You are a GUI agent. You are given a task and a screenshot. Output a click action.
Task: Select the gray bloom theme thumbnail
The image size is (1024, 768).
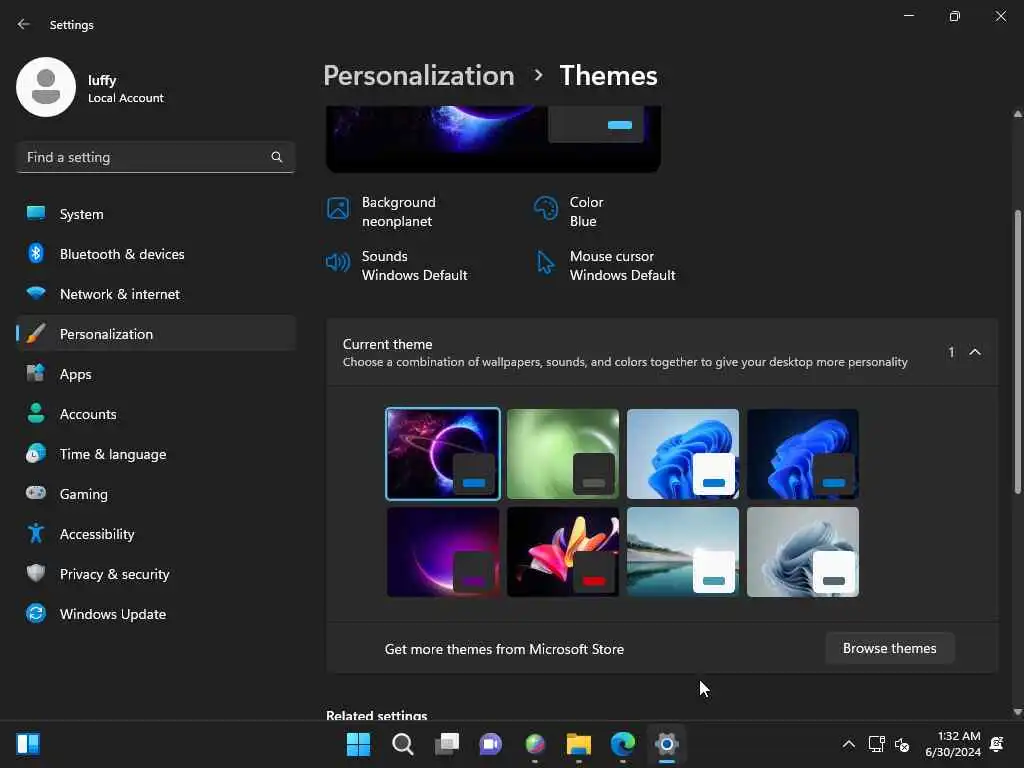point(803,552)
